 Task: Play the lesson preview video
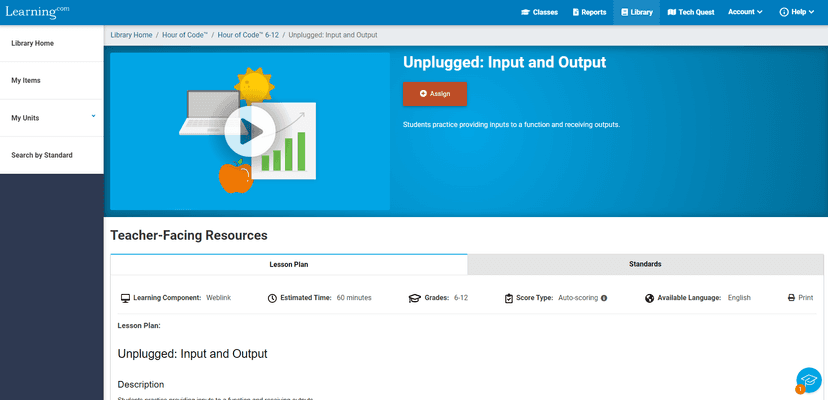250,131
